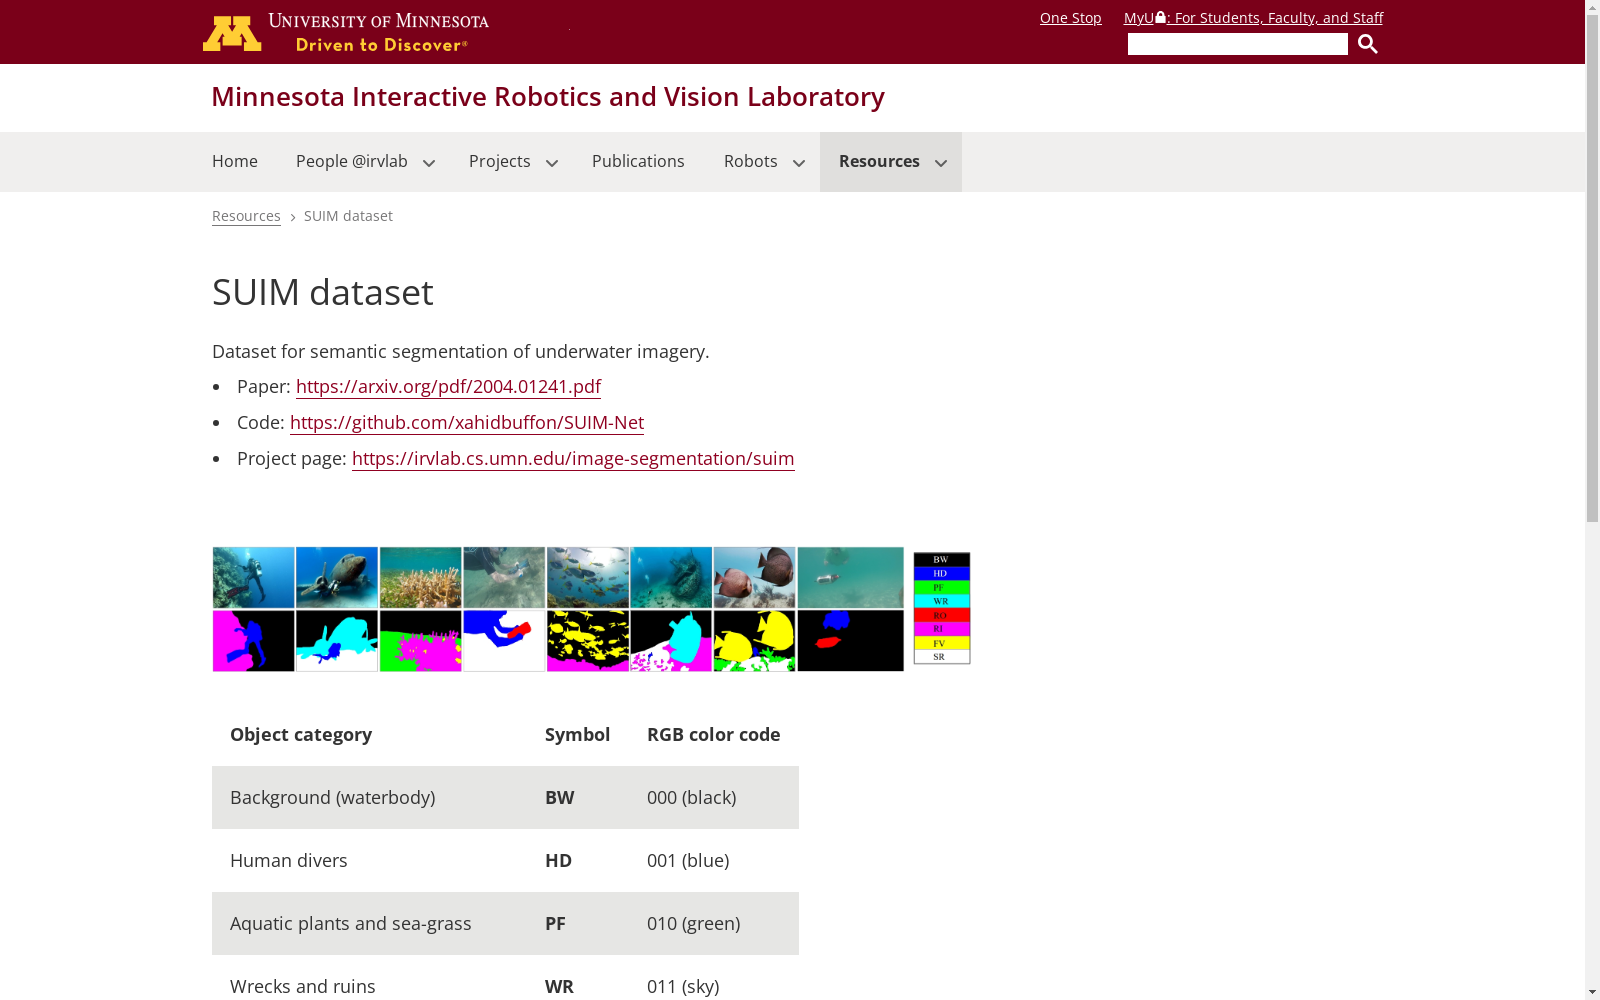Expand the Resources dropdown chevron

[941, 163]
